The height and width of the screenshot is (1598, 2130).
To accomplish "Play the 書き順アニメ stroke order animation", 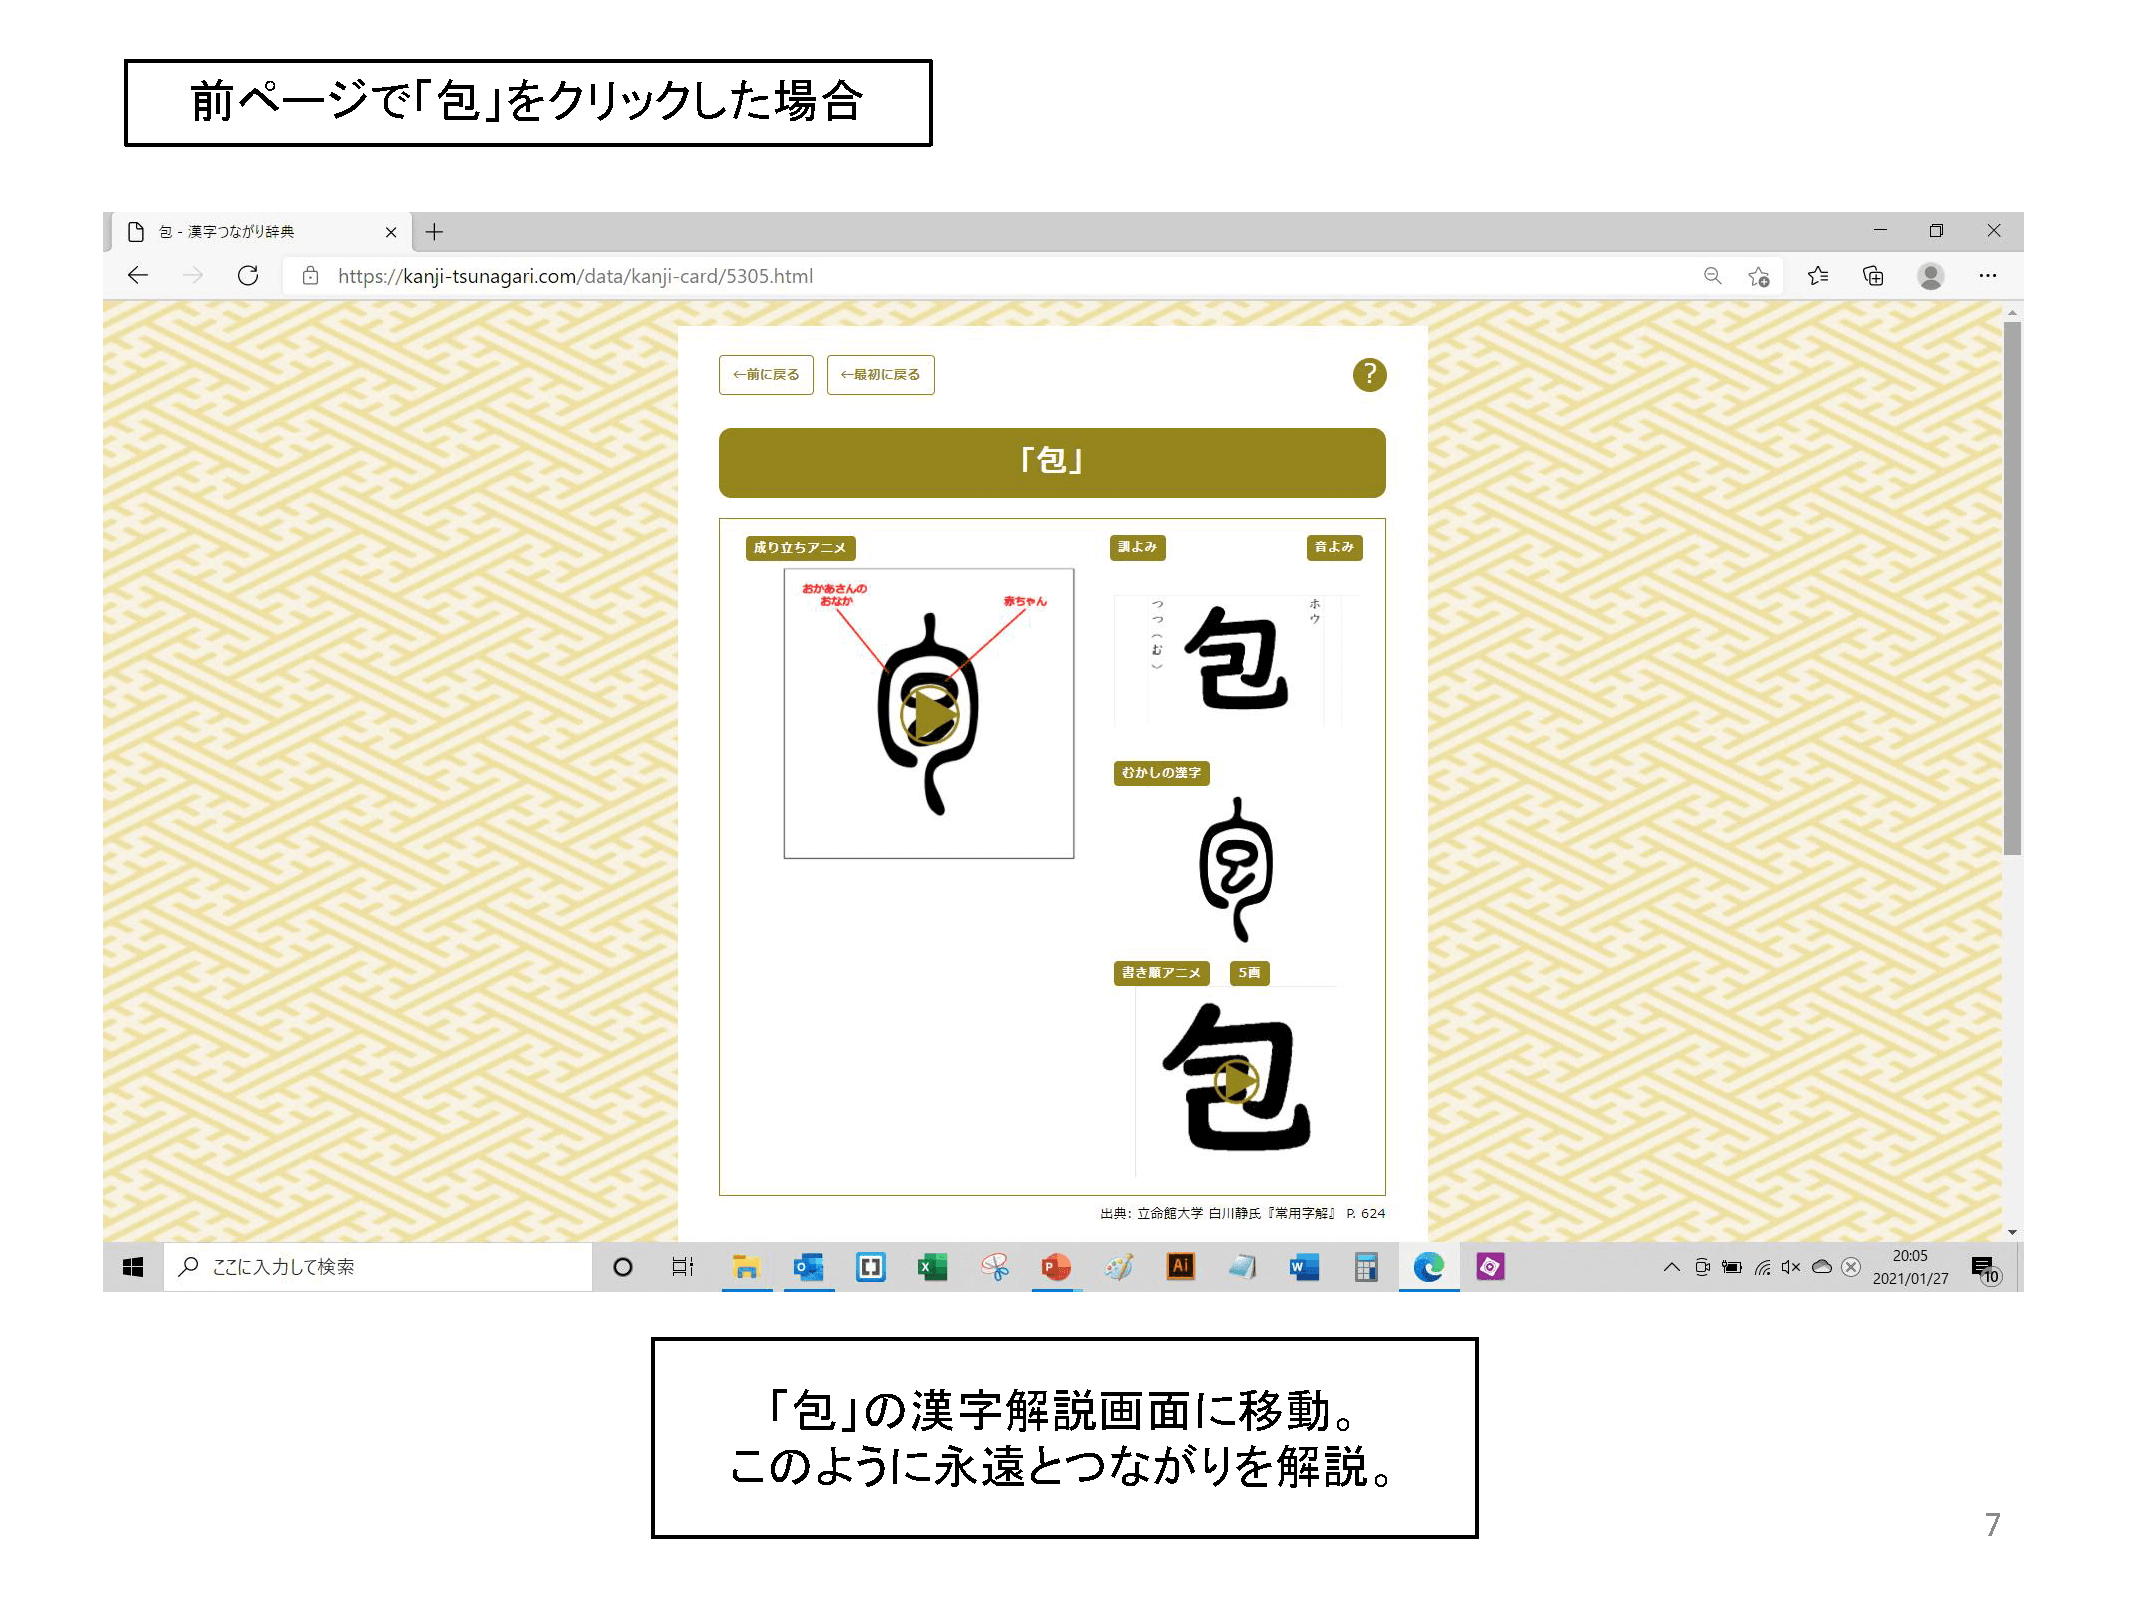I will click(1235, 1080).
